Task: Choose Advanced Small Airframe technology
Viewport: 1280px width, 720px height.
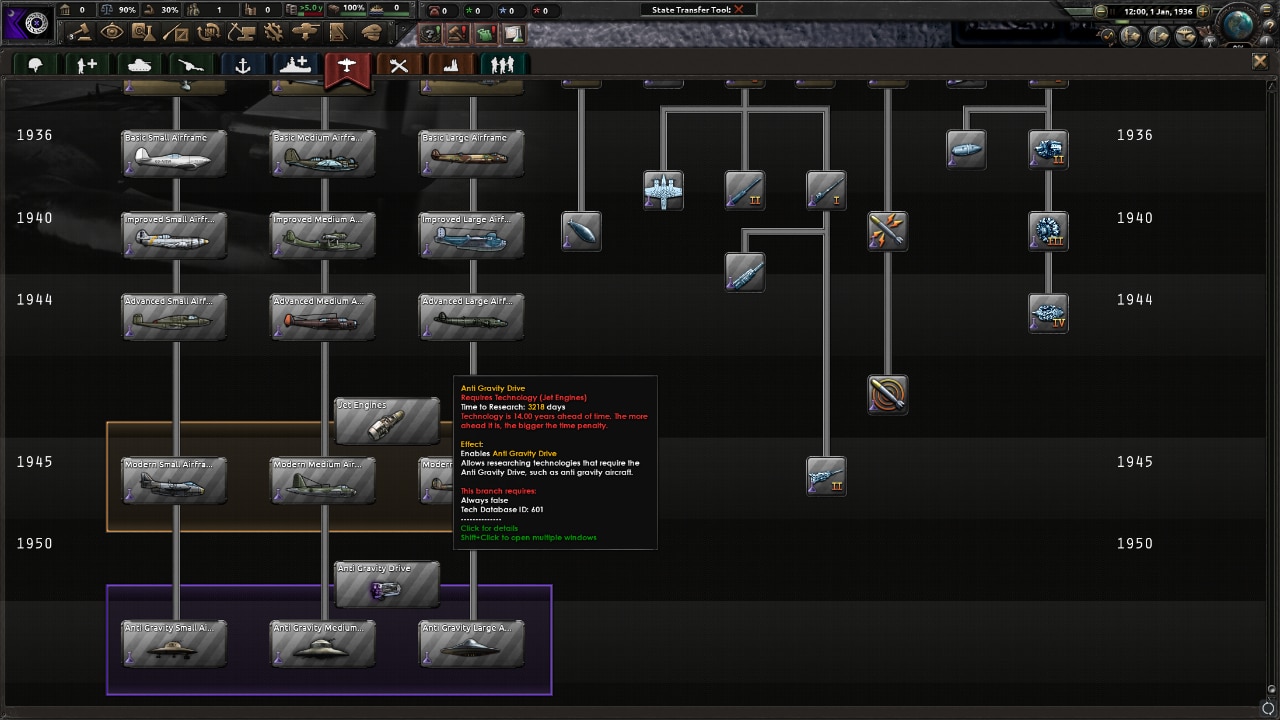Action: [174, 317]
